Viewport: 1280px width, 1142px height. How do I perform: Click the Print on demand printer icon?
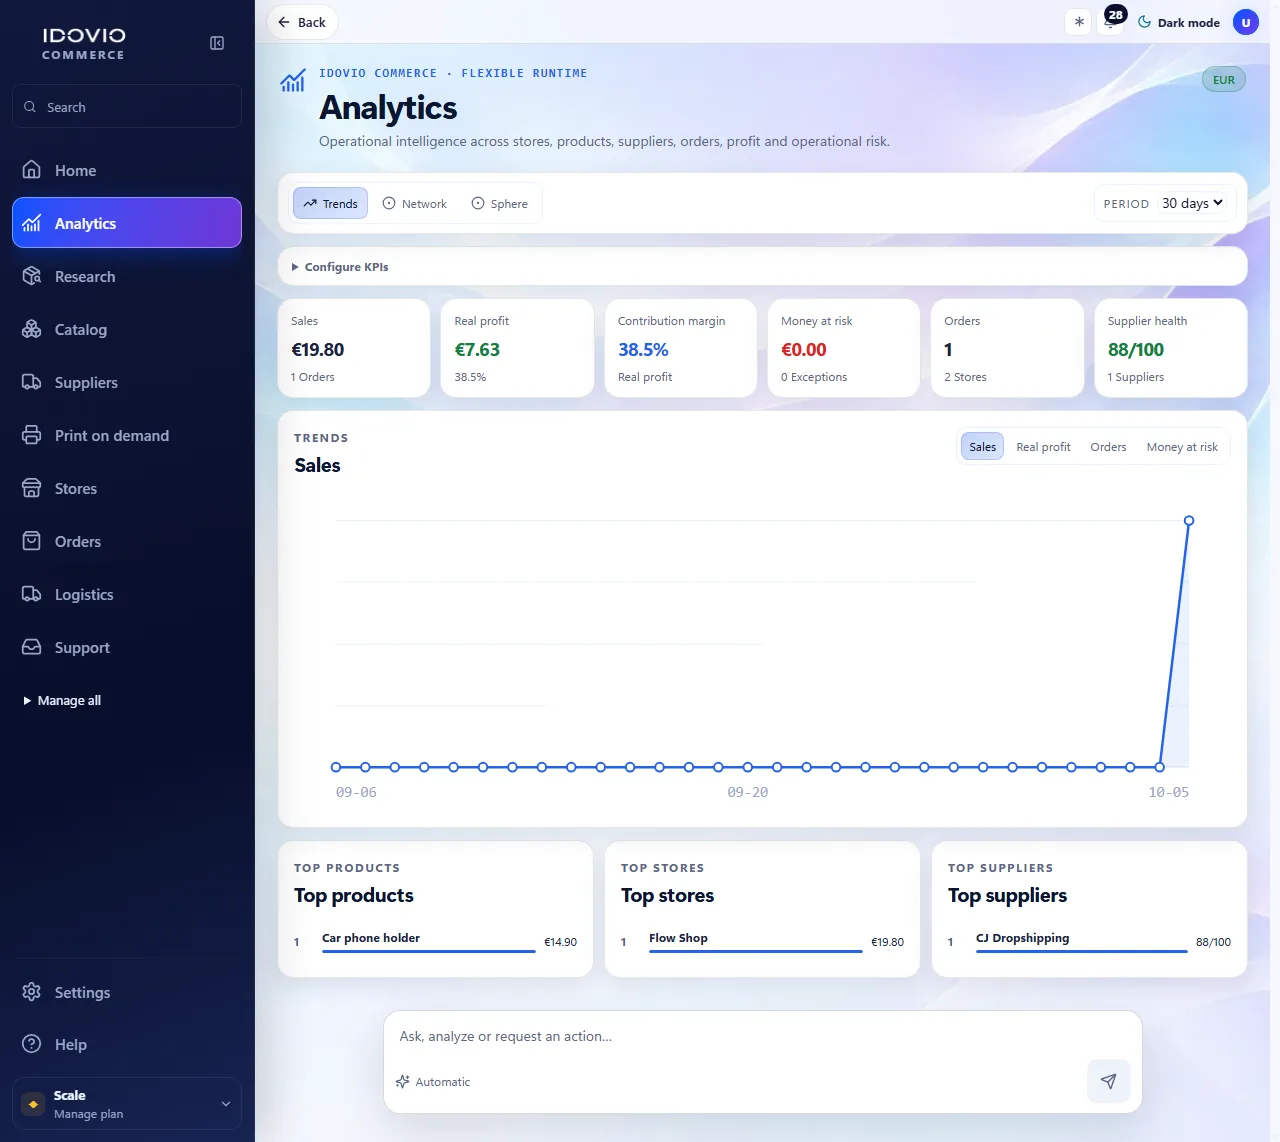(x=32, y=435)
